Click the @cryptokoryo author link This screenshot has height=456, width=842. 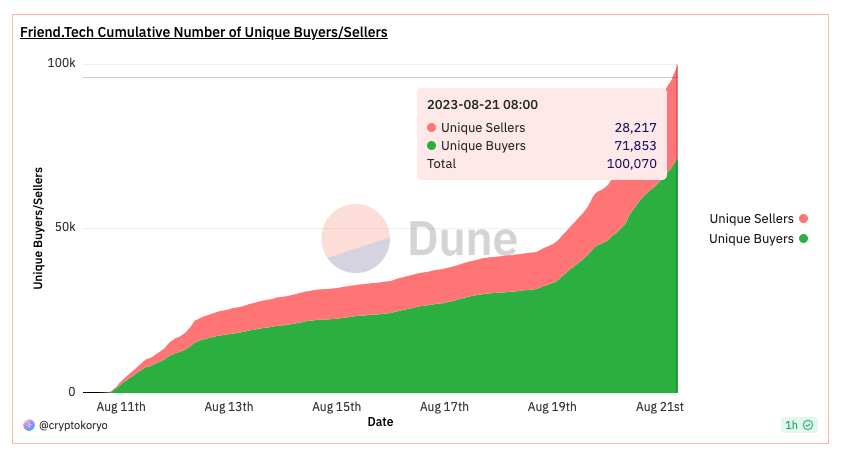tap(73, 425)
